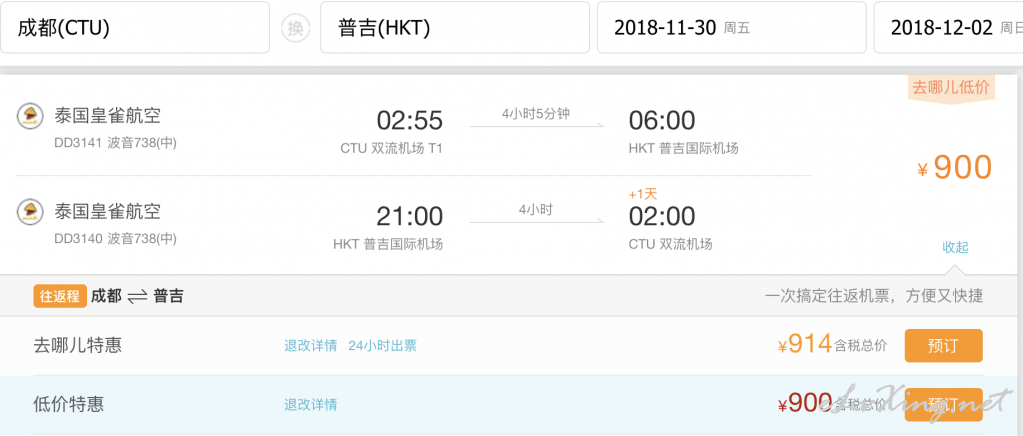
Task: Click the round-trip arrows icon between 成都 and 普吉
Action: click(137, 297)
